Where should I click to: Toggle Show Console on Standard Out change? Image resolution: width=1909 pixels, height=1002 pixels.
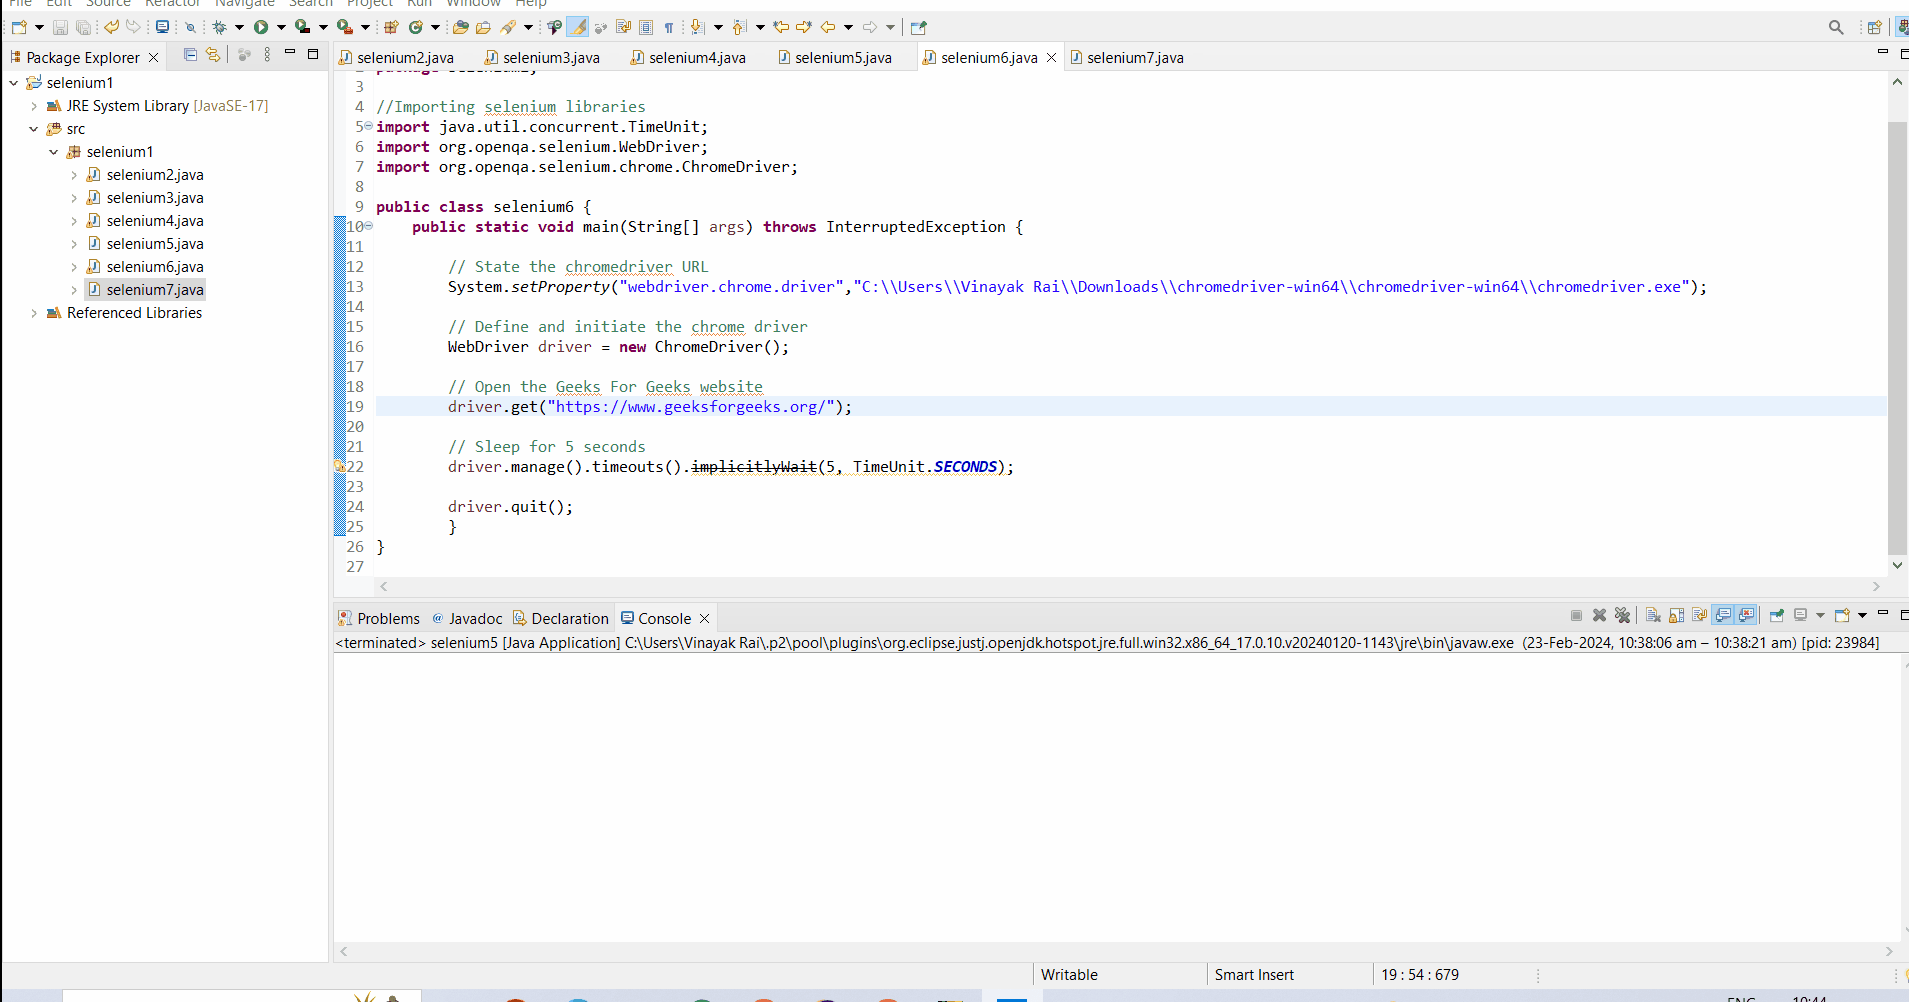pyautogui.click(x=1723, y=616)
